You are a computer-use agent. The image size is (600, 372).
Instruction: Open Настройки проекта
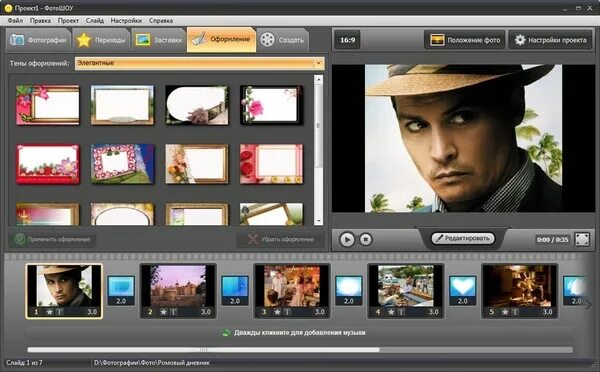551,40
